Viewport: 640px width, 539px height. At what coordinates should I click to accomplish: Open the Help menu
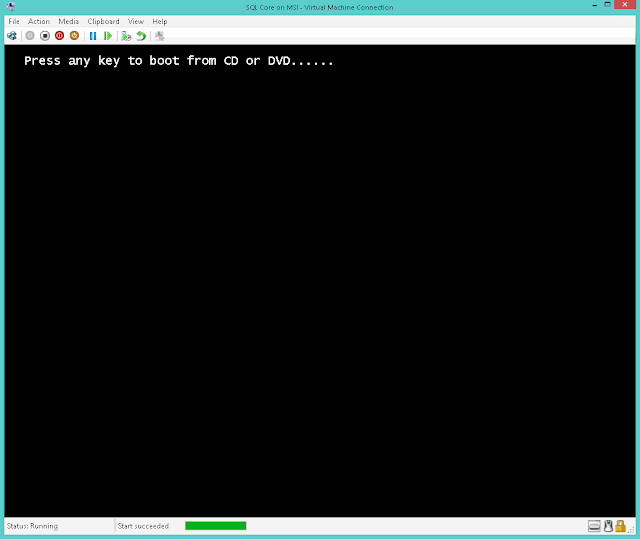click(160, 21)
